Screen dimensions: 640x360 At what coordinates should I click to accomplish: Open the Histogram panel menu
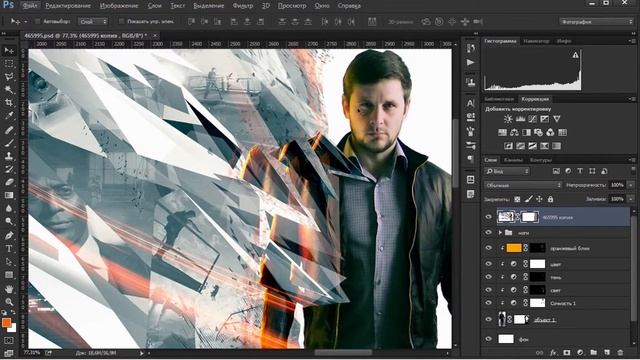click(x=632, y=41)
